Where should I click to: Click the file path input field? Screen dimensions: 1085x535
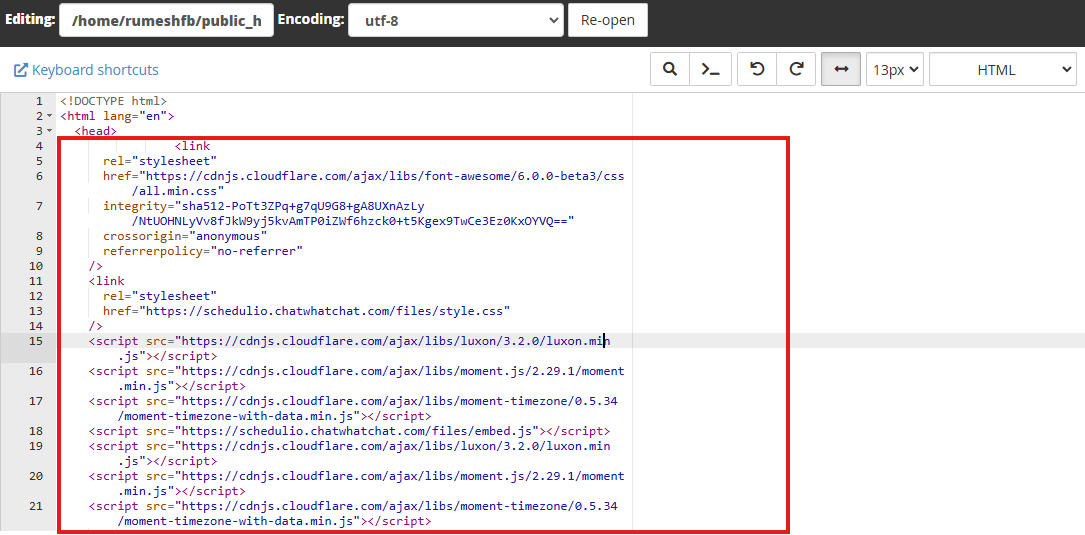point(167,20)
